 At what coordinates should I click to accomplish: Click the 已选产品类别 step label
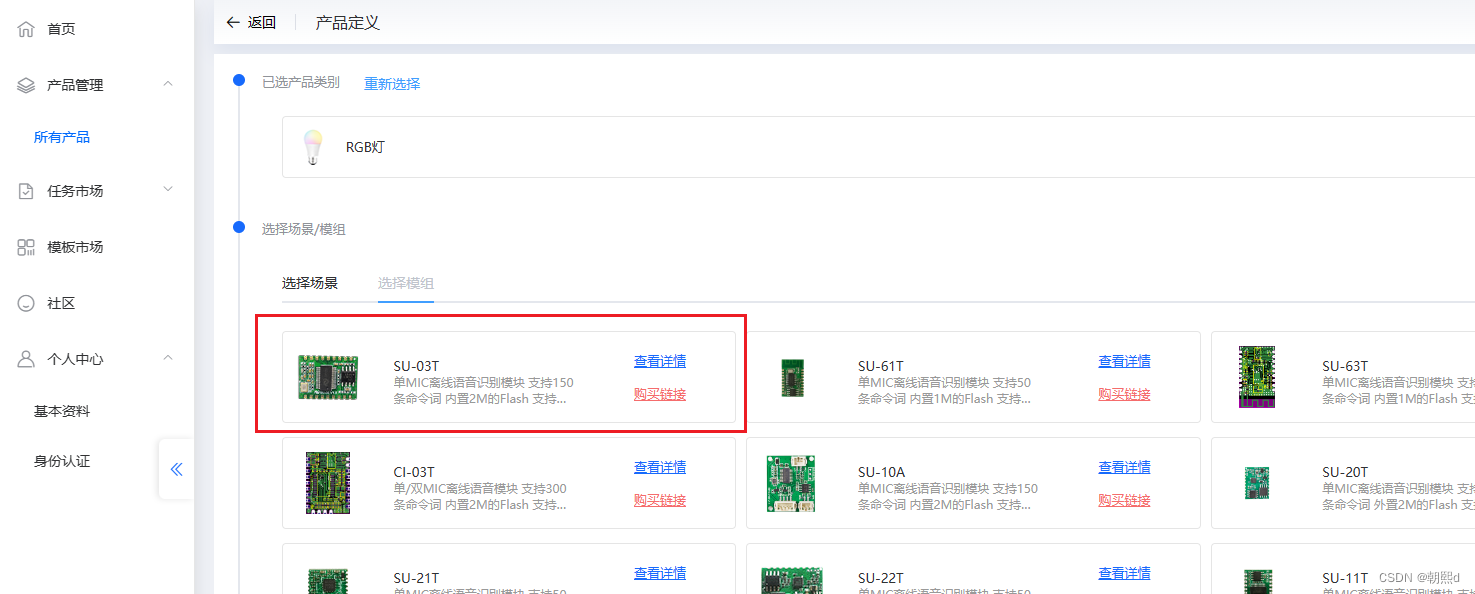click(301, 82)
